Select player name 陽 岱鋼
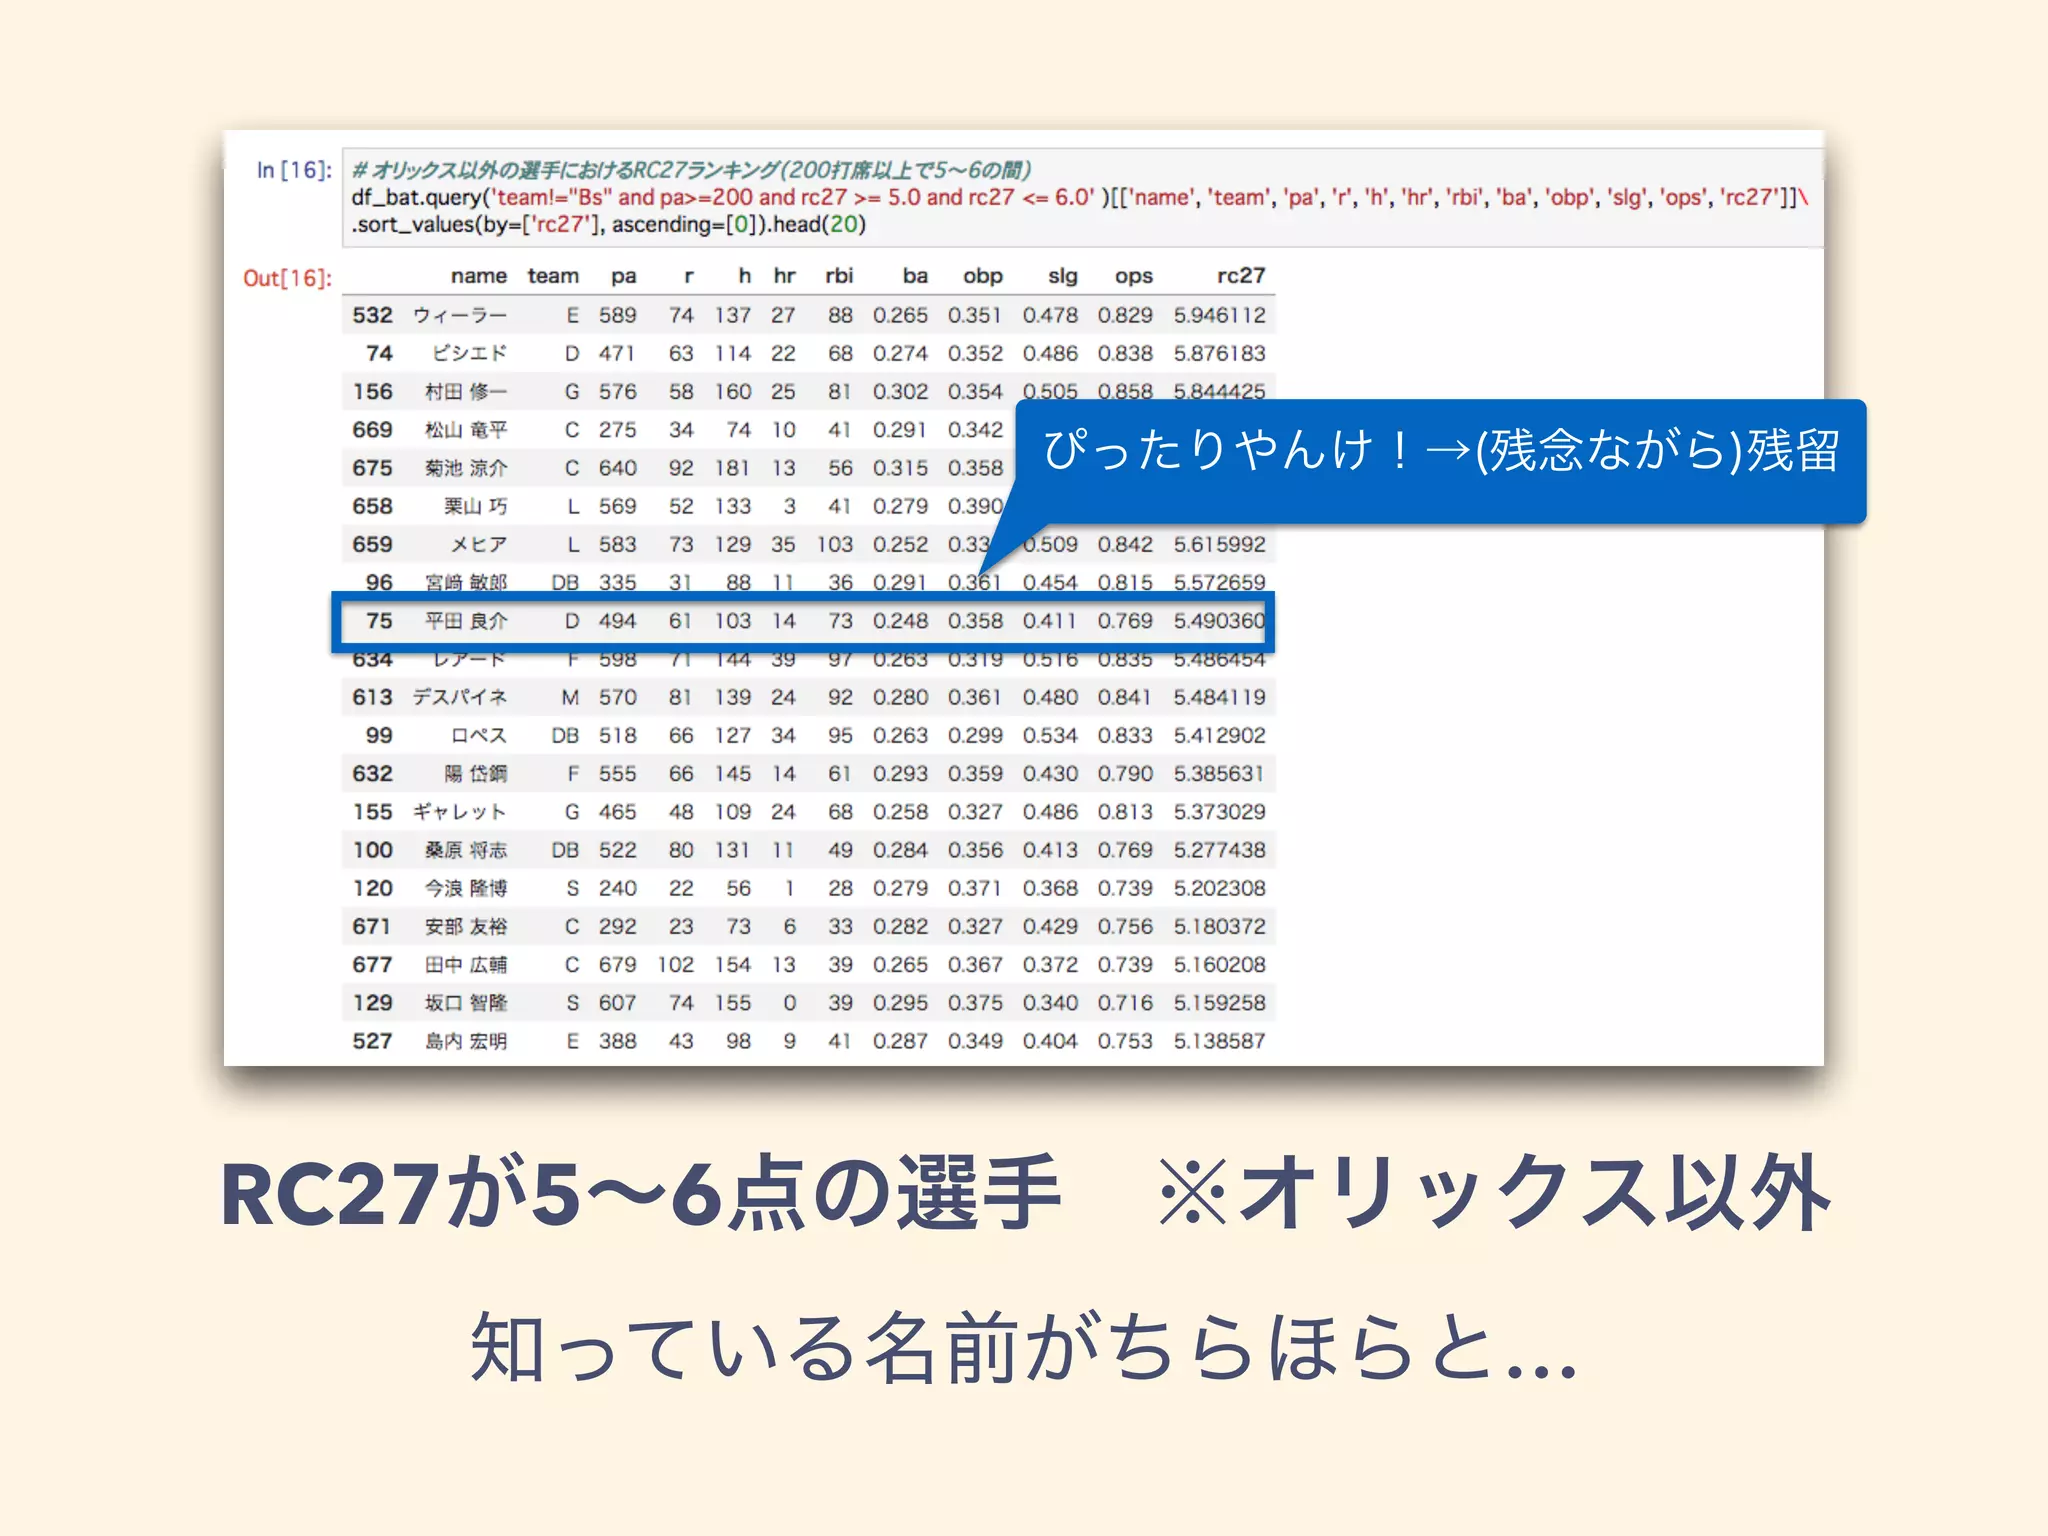This screenshot has width=2048, height=1536. click(x=476, y=774)
